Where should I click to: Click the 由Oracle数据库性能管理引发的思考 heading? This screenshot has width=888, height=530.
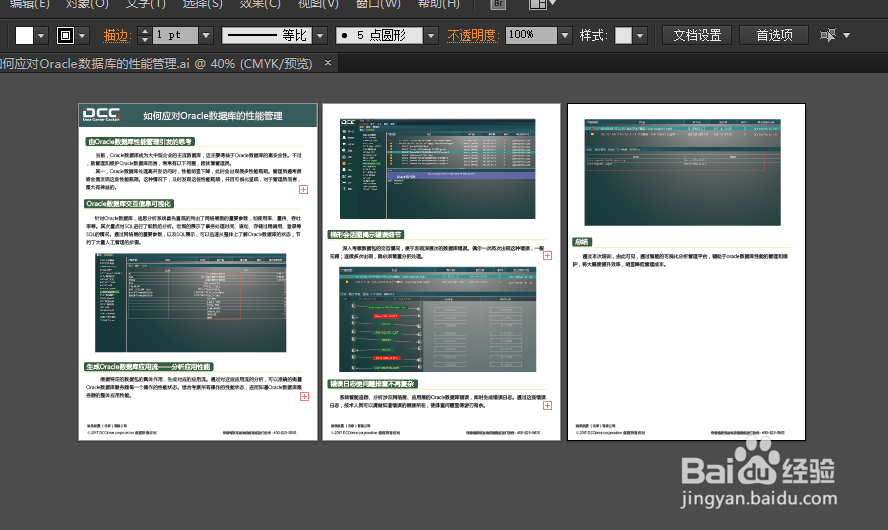[x=140, y=142]
